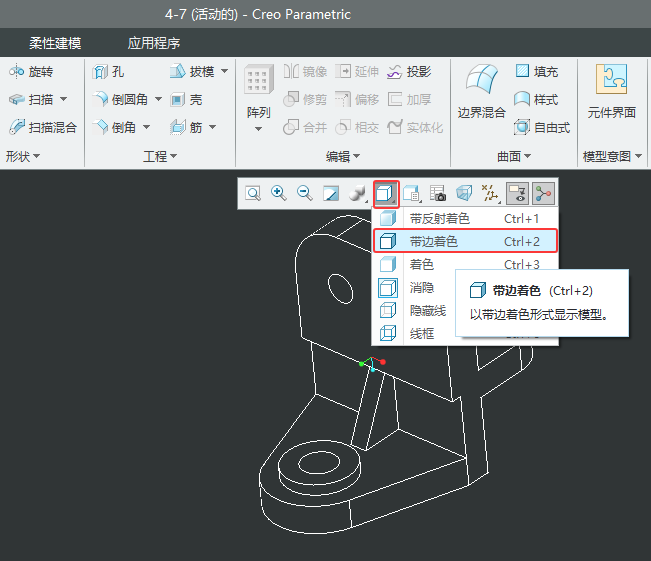
Task: Click the disabled 偏移 (Offset) button
Action: pos(357,99)
